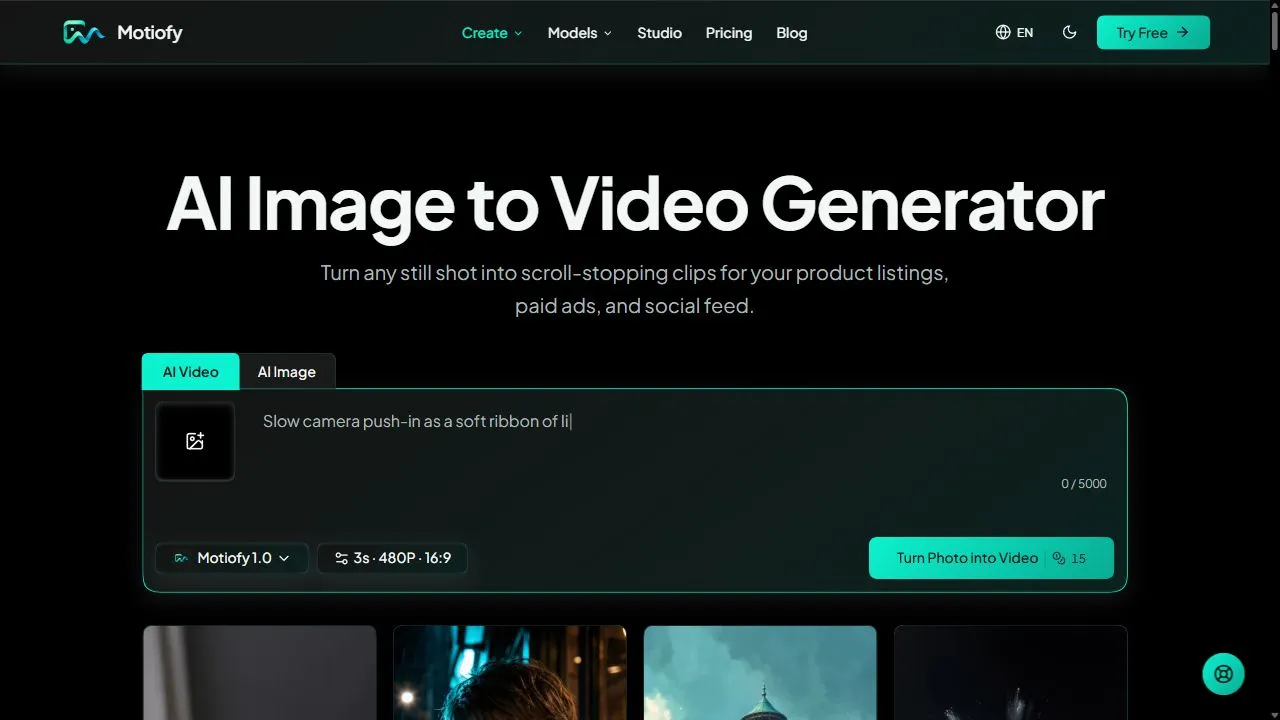Viewport: 1280px width, 720px height.
Task: Toggle dark mode with the moon icon
Action: 1069,32
